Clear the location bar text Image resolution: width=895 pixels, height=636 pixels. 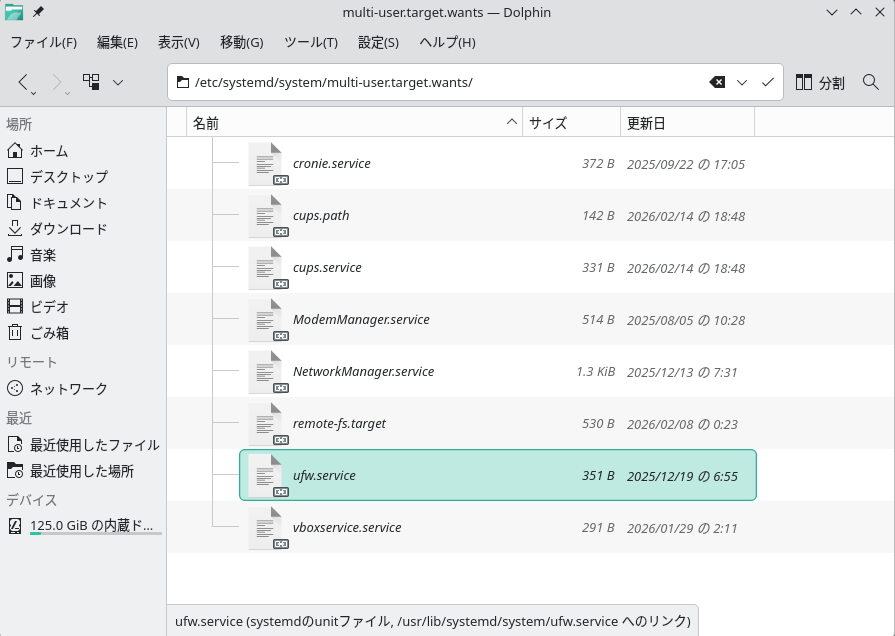click(x=717, y=82)
